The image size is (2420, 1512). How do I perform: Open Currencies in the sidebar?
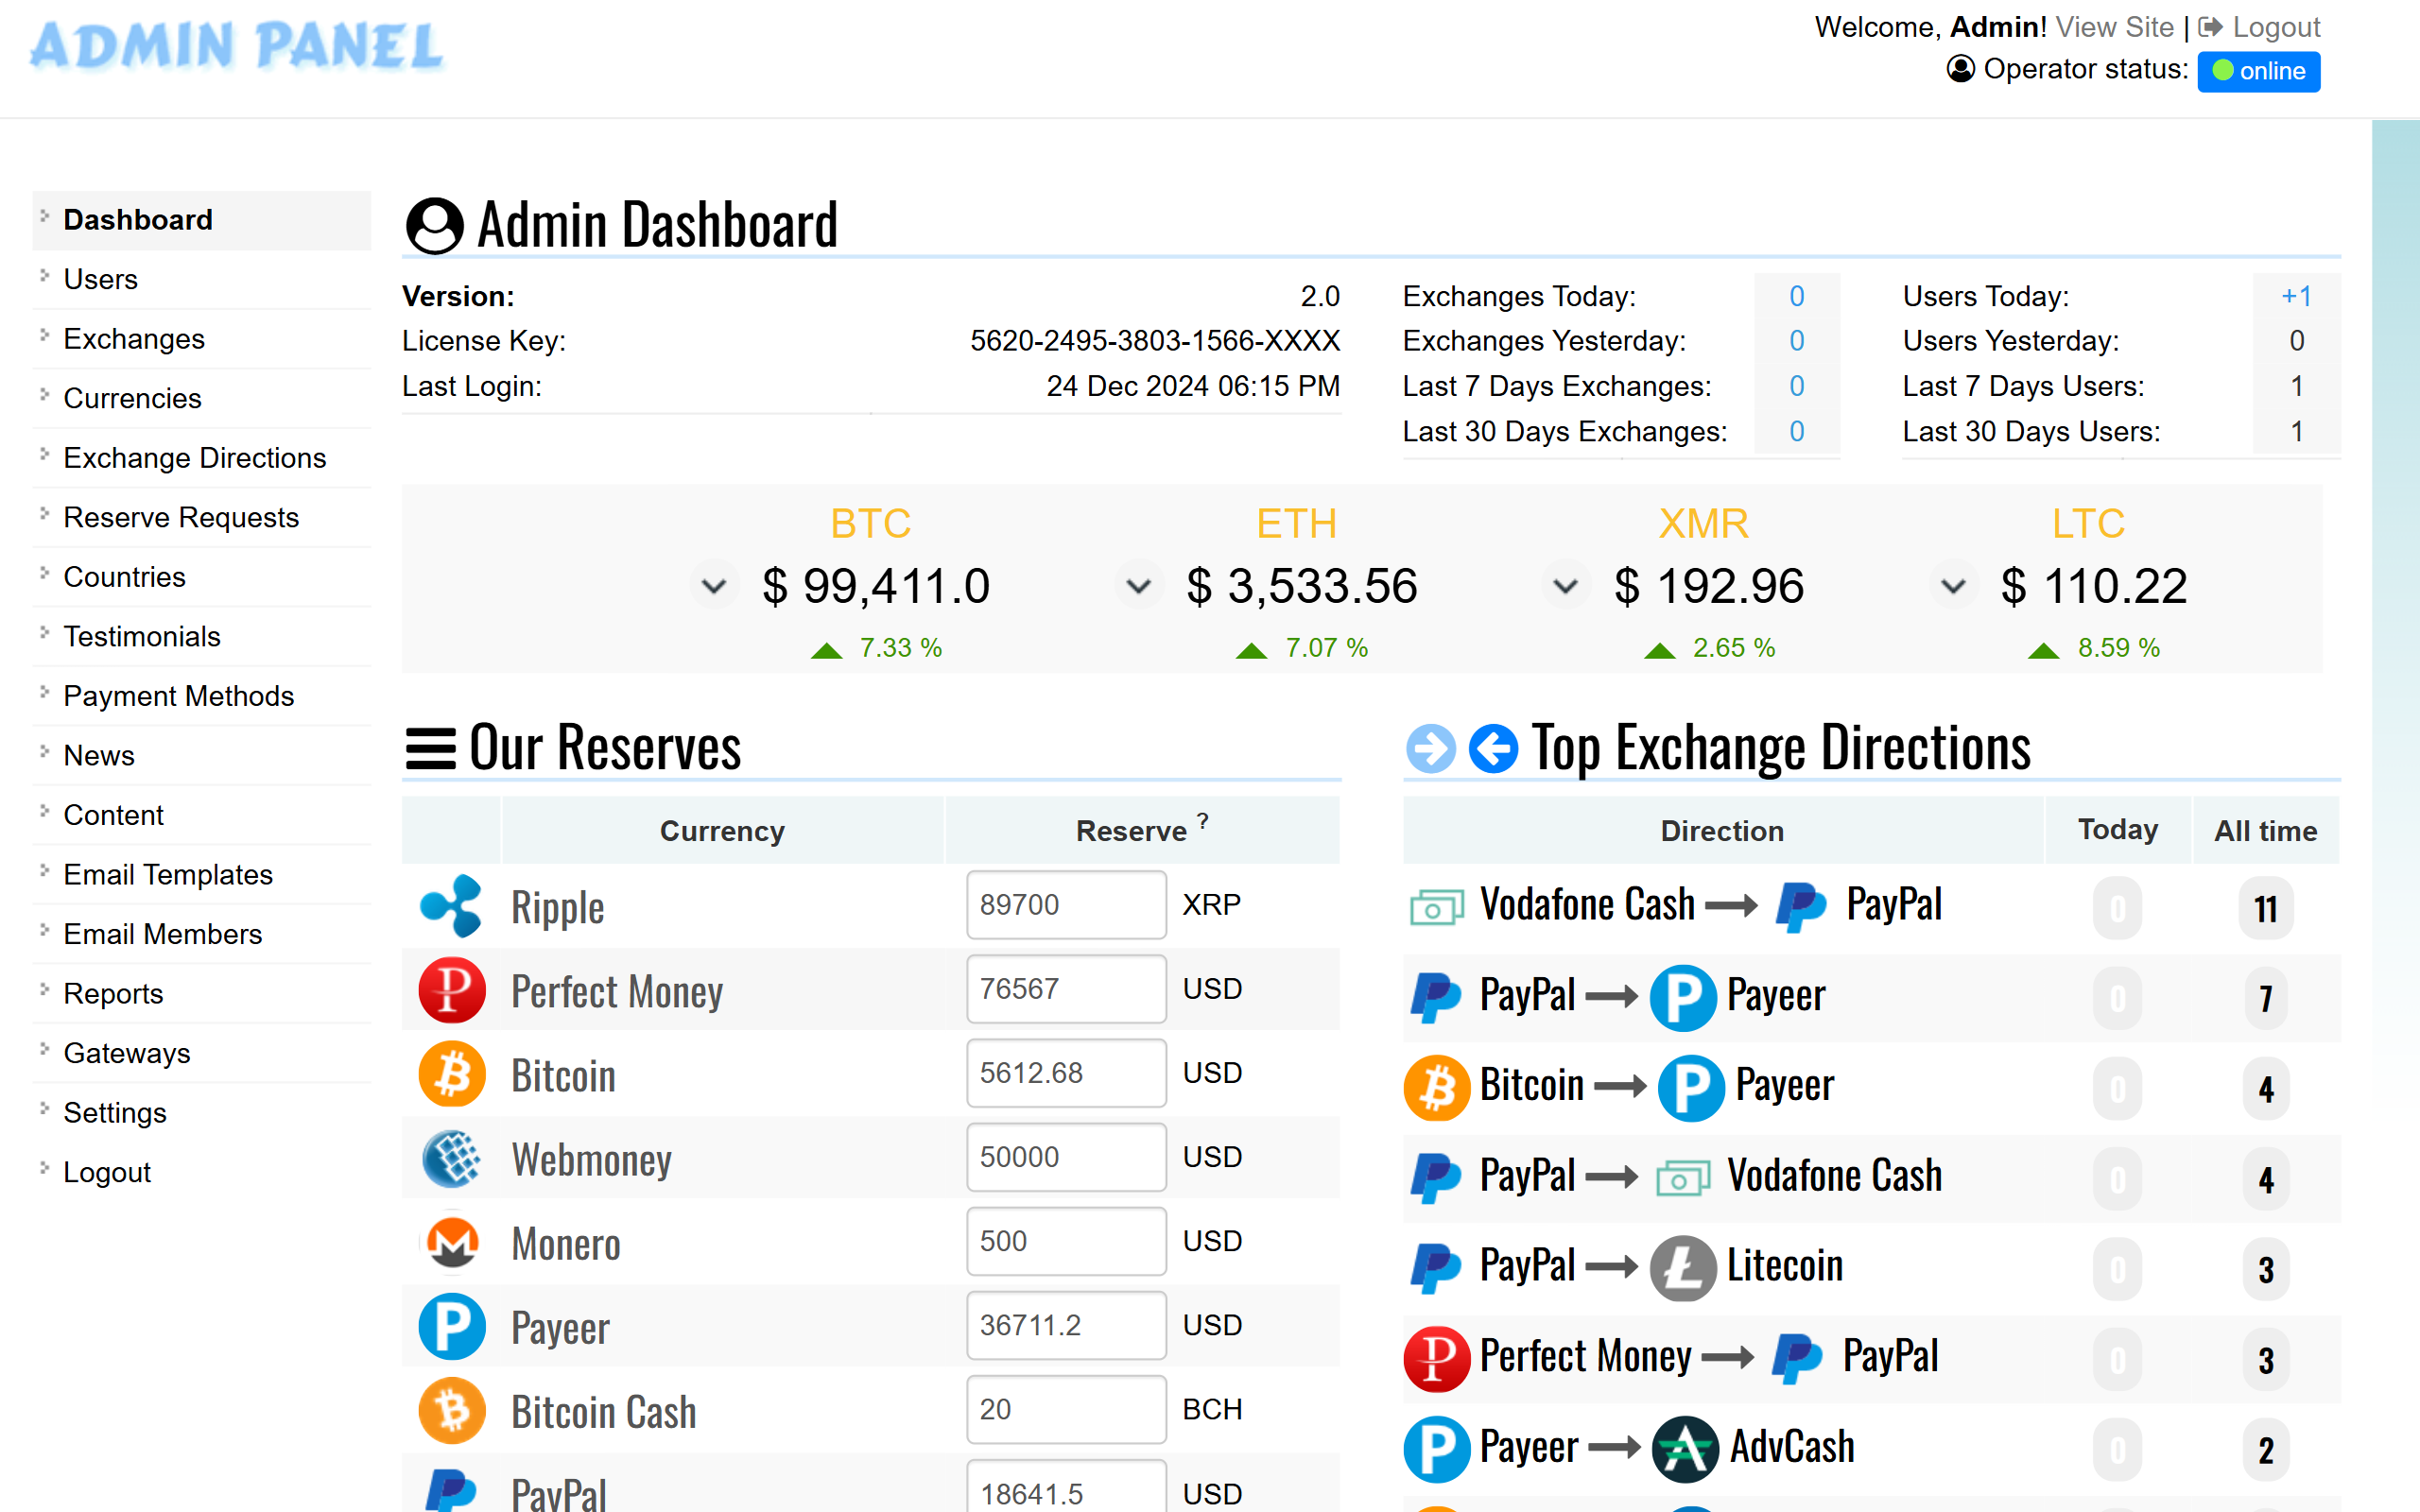tap(201, 398)
